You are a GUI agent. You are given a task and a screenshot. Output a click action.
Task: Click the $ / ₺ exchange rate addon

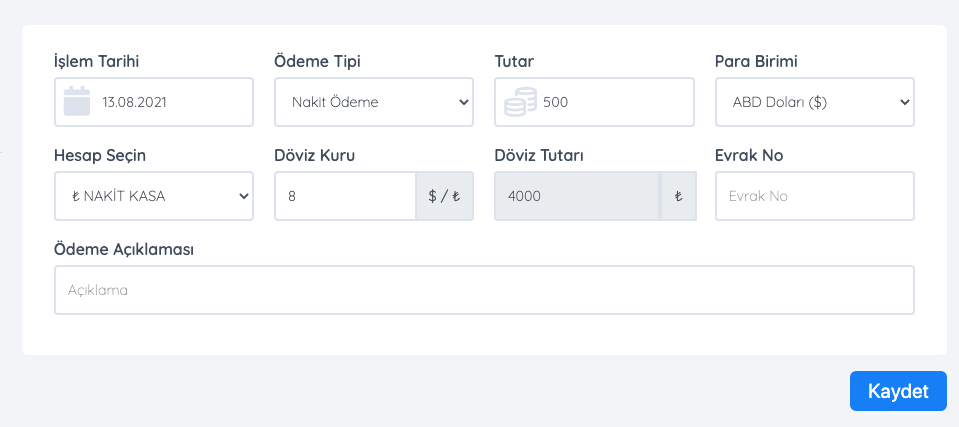pyautogui.click(x=445, y=196)
